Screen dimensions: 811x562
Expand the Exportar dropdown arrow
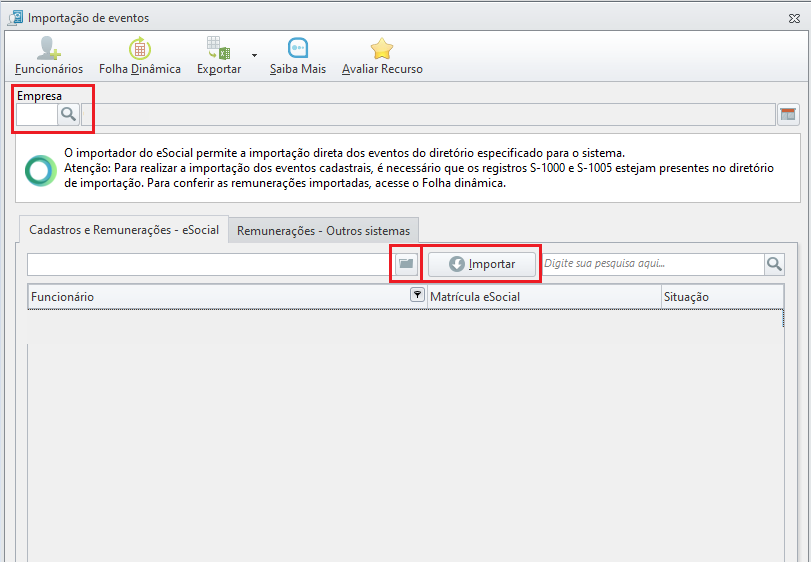pyautogui.click(x=254, y=55)
